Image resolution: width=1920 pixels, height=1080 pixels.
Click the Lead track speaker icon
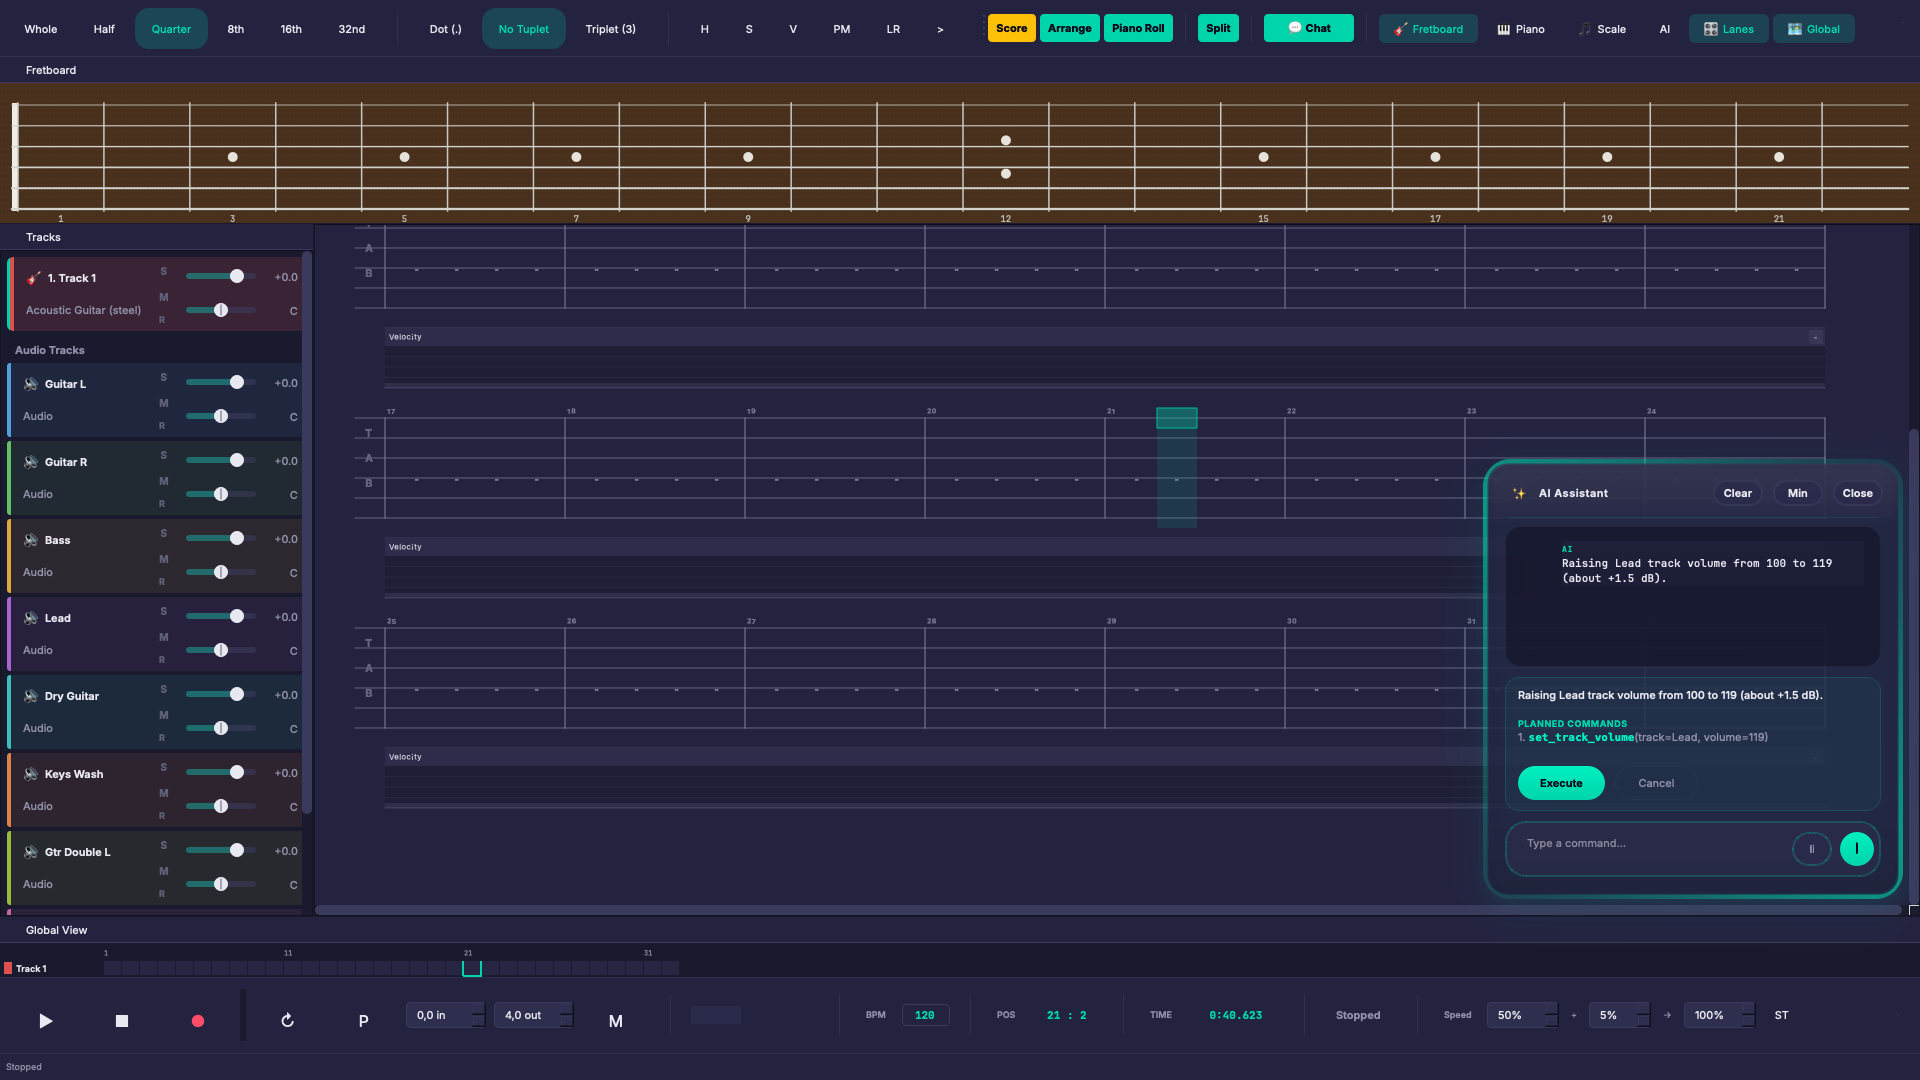(x=31, y=618)
